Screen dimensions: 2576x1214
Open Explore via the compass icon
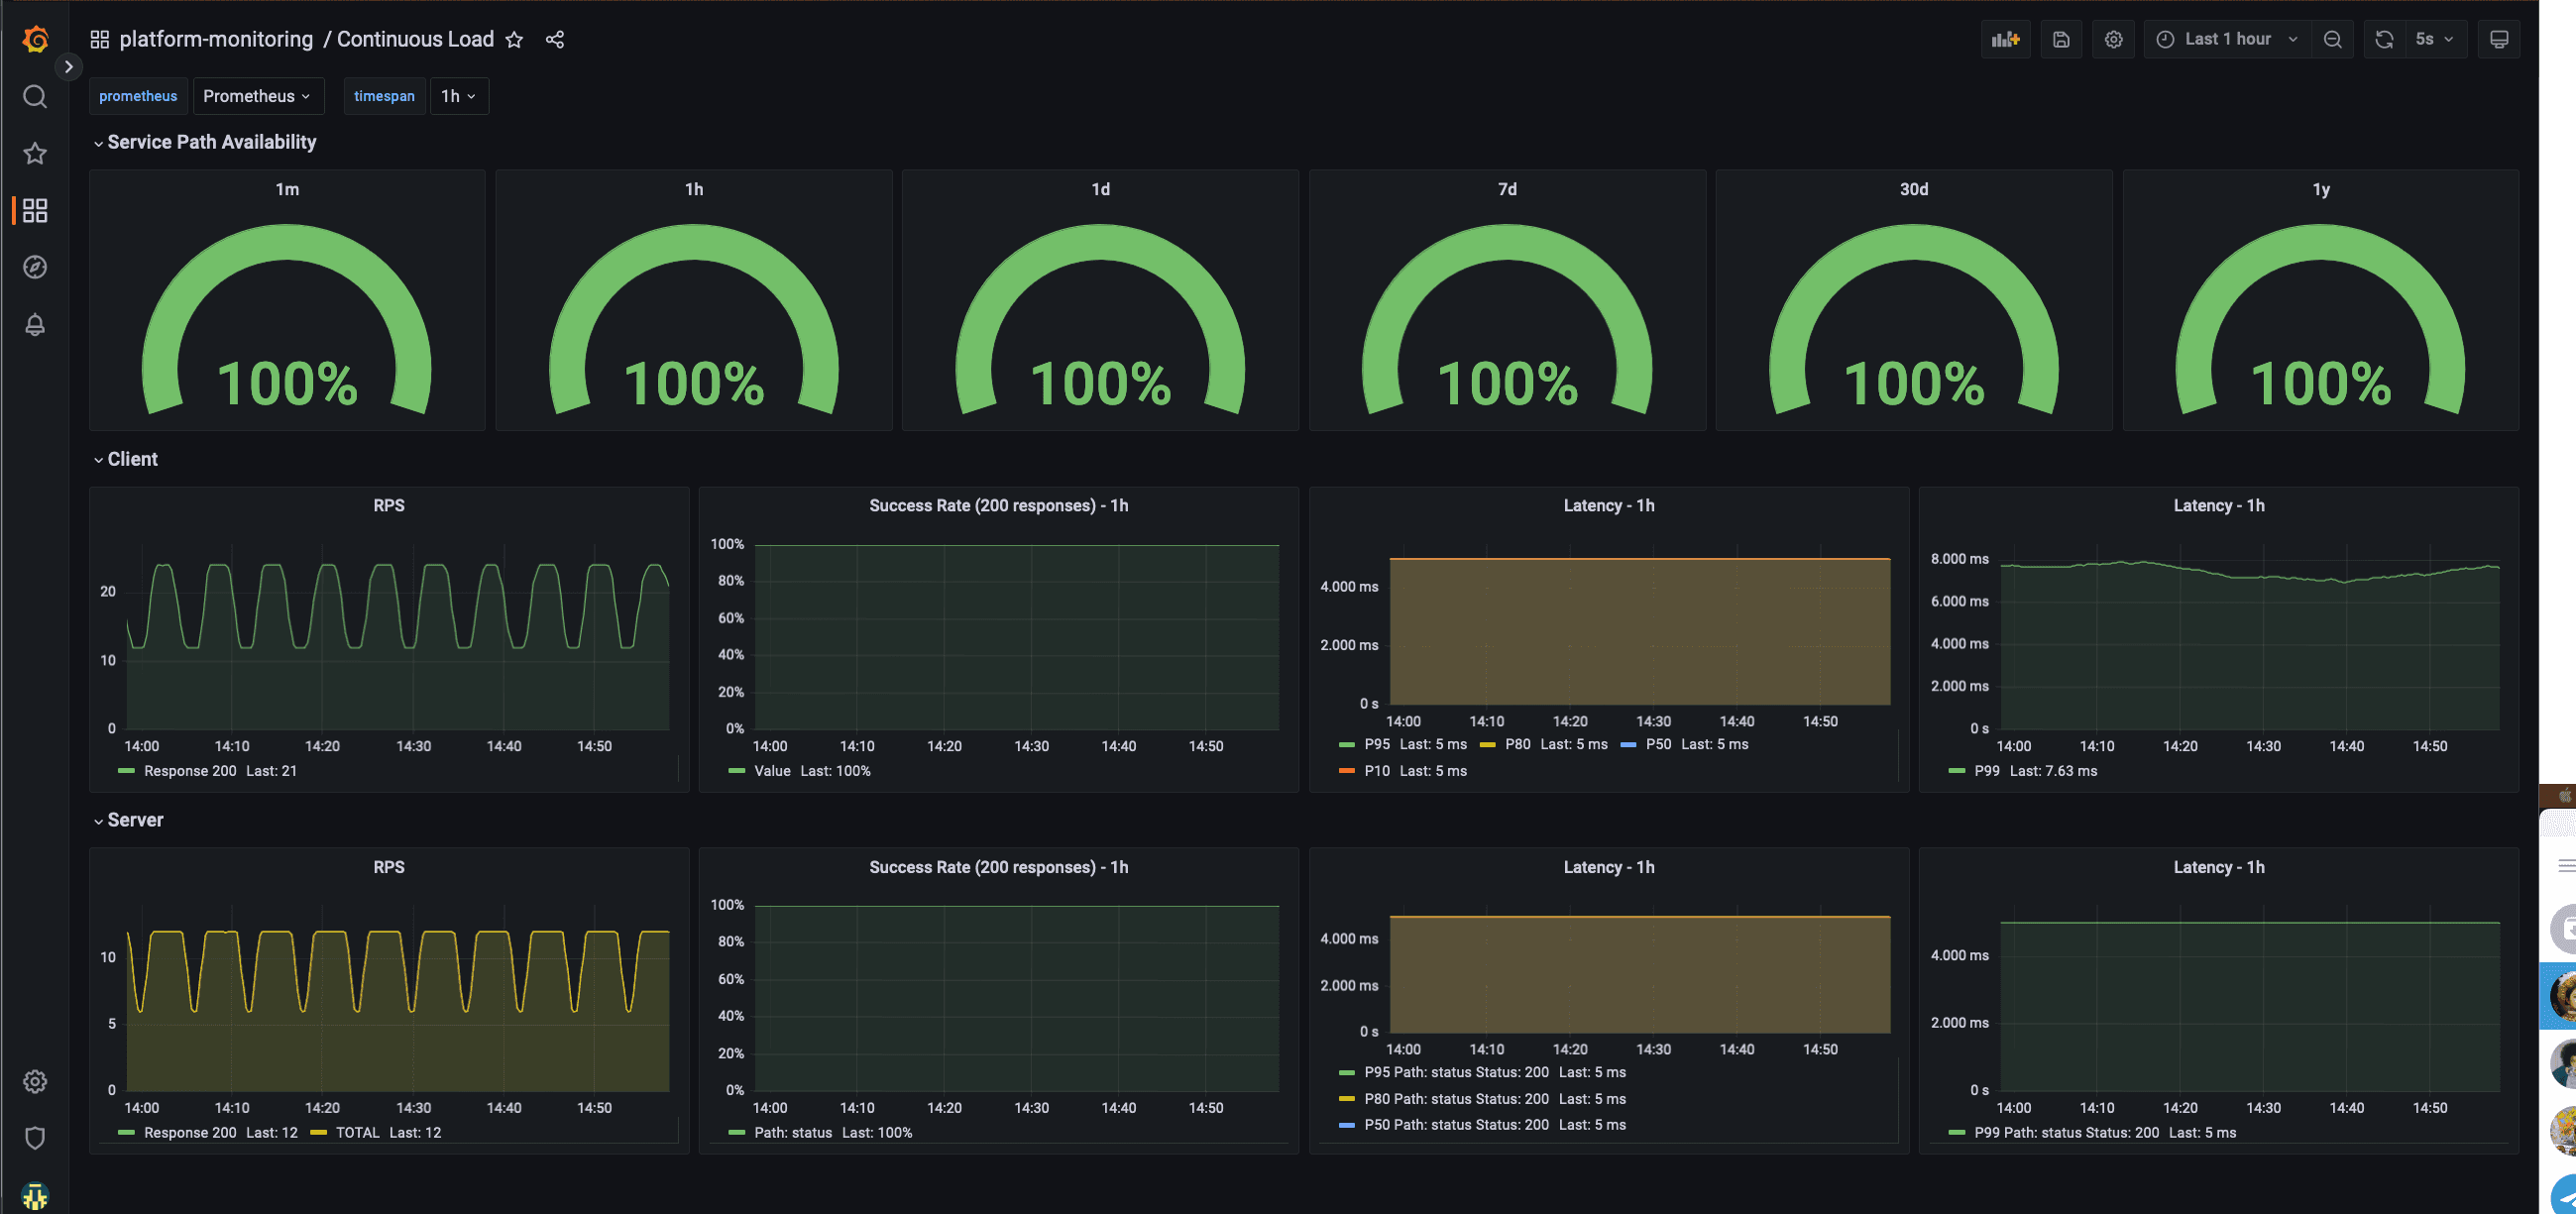[35, 267]
